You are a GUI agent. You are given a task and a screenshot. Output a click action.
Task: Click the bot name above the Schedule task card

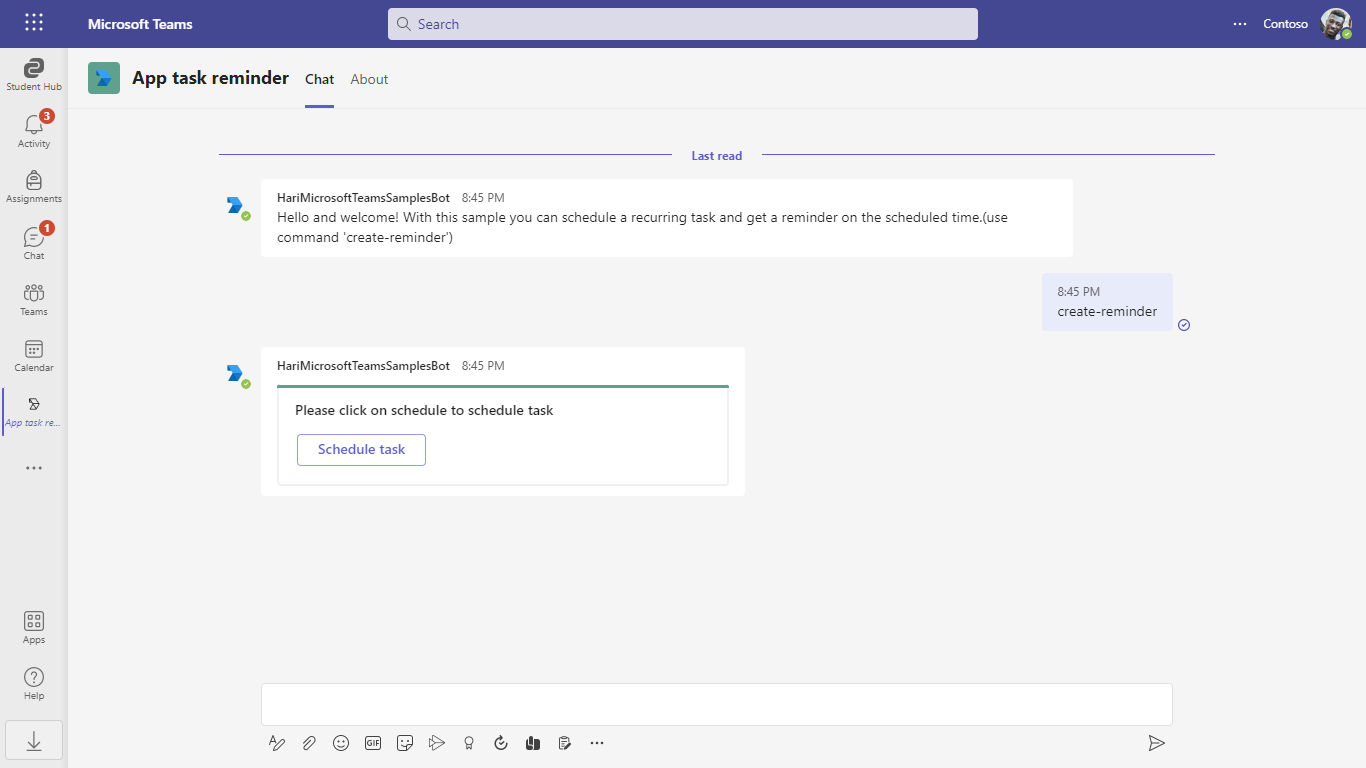pyautogui.click(x=363, y=366)
